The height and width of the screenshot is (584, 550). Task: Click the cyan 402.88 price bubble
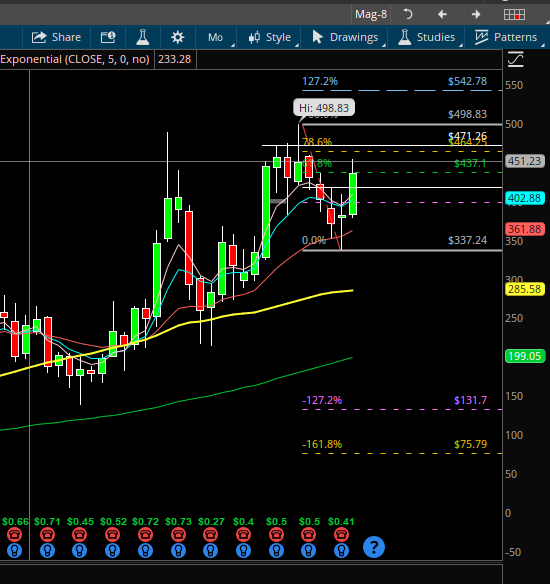click(525, 198)
